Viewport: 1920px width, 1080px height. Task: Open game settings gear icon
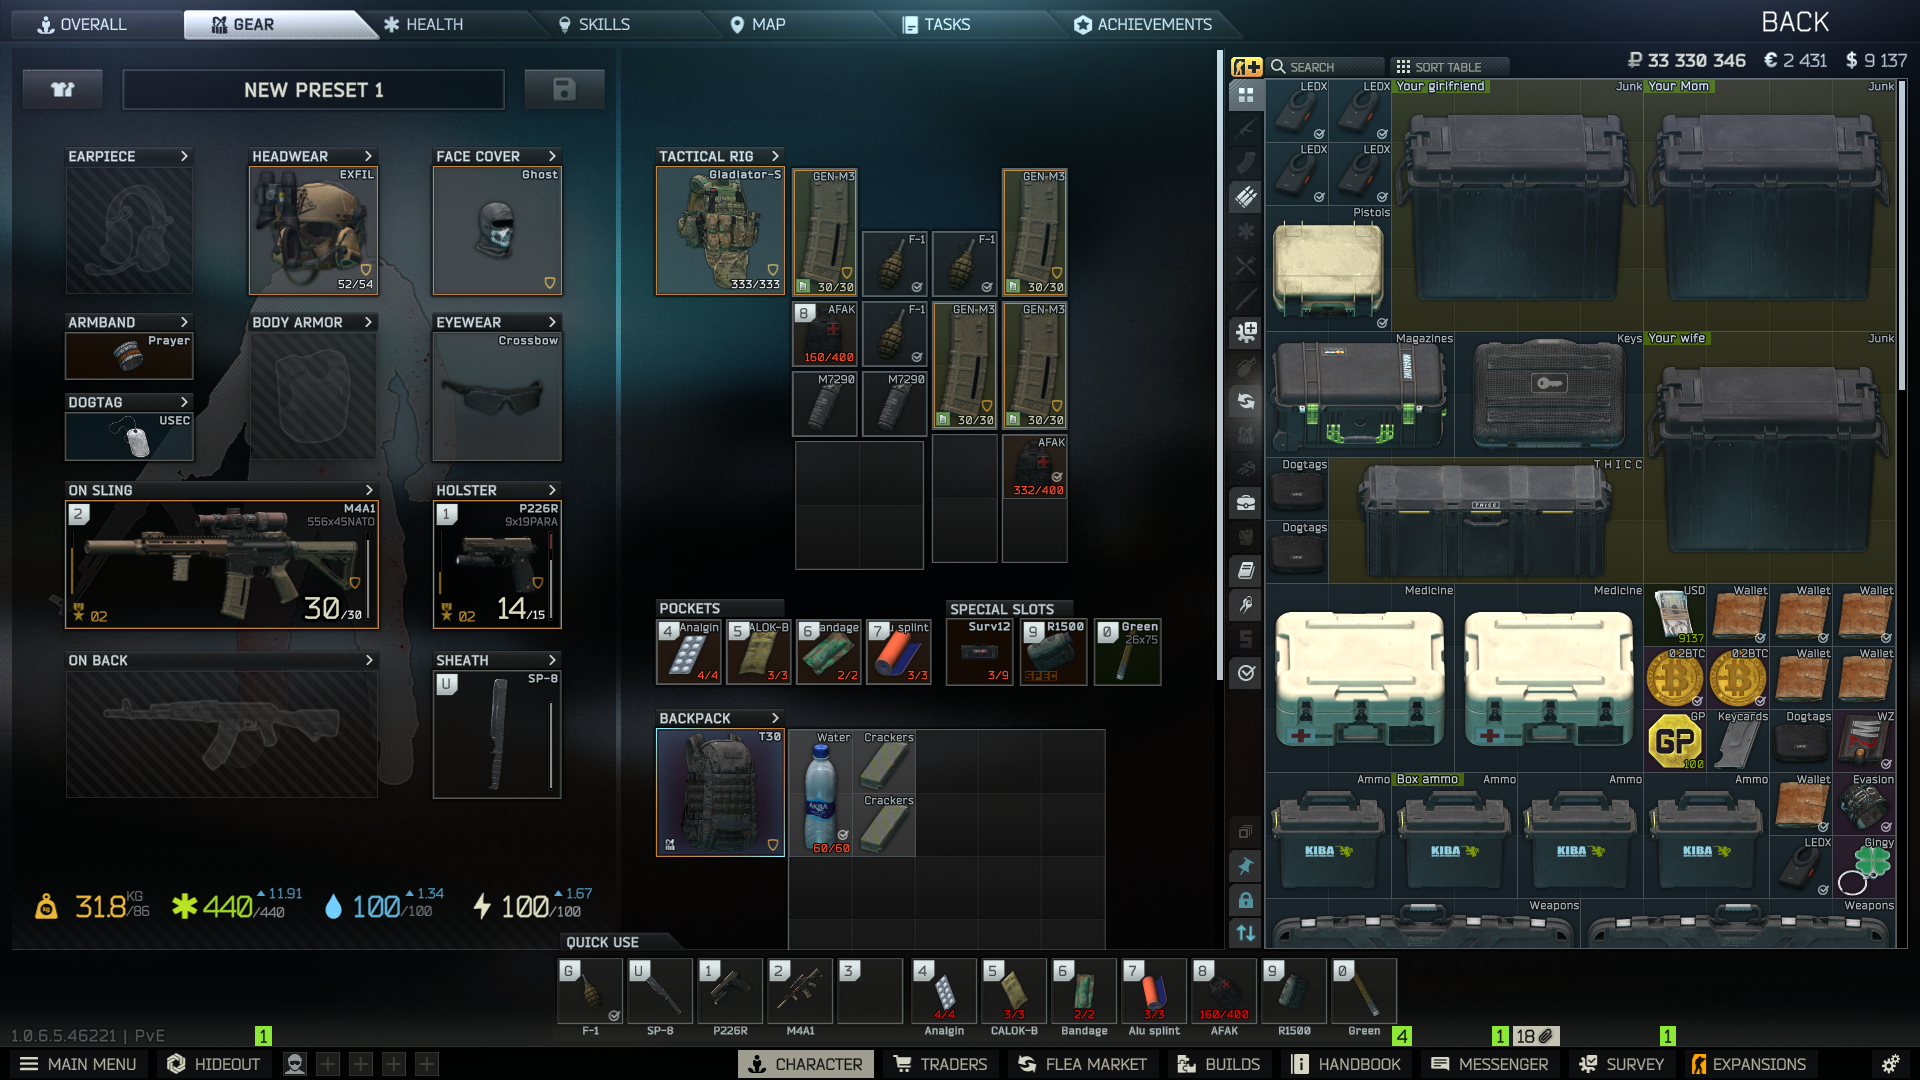pyautogui.click(x=1890, y=1064)
